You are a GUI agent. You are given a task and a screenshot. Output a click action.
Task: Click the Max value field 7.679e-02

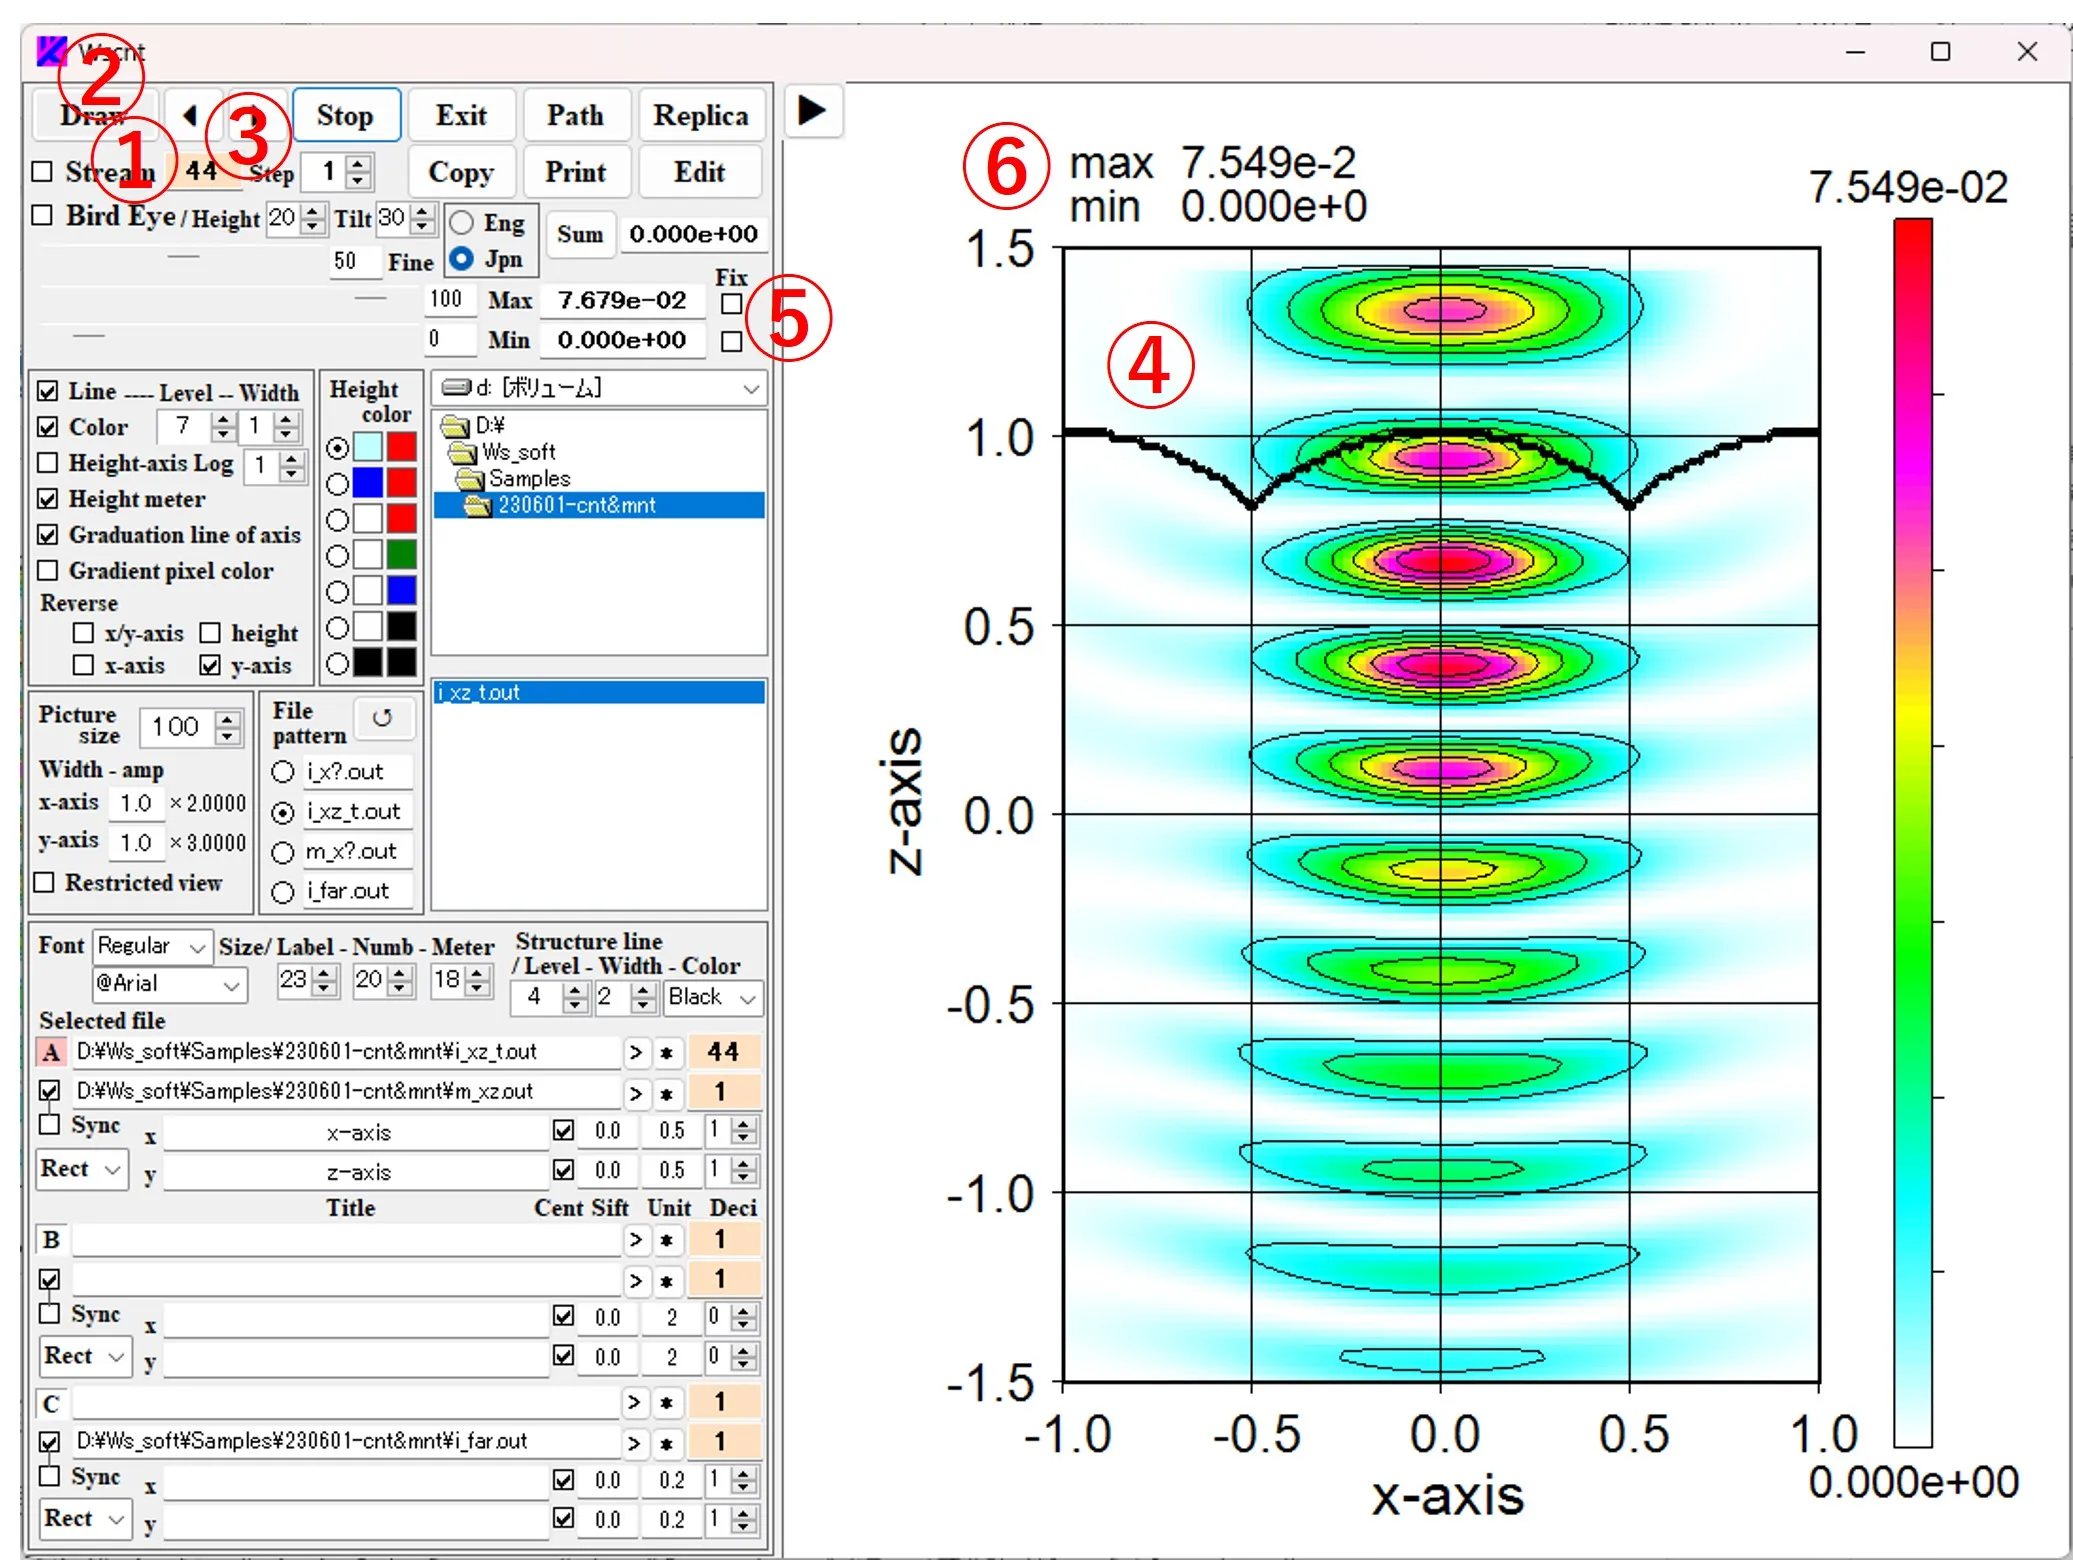click(622, 301)
